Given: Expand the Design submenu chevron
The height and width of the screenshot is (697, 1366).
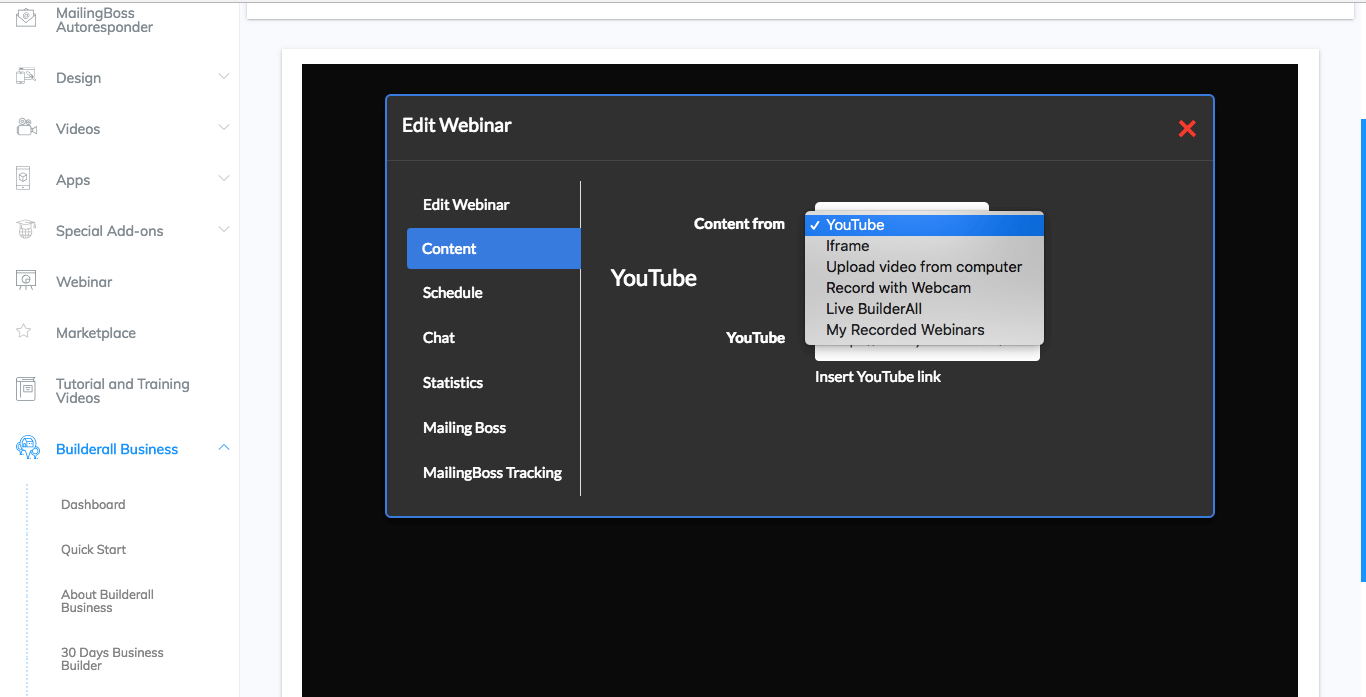Looking at the screenshot, I should point(224,77).
